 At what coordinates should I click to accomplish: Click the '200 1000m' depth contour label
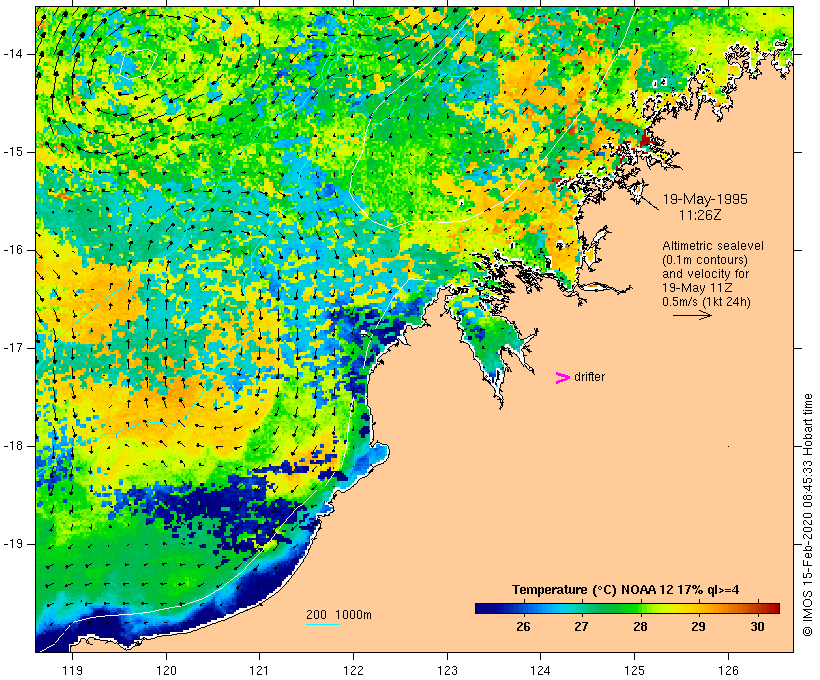[339, 615]
